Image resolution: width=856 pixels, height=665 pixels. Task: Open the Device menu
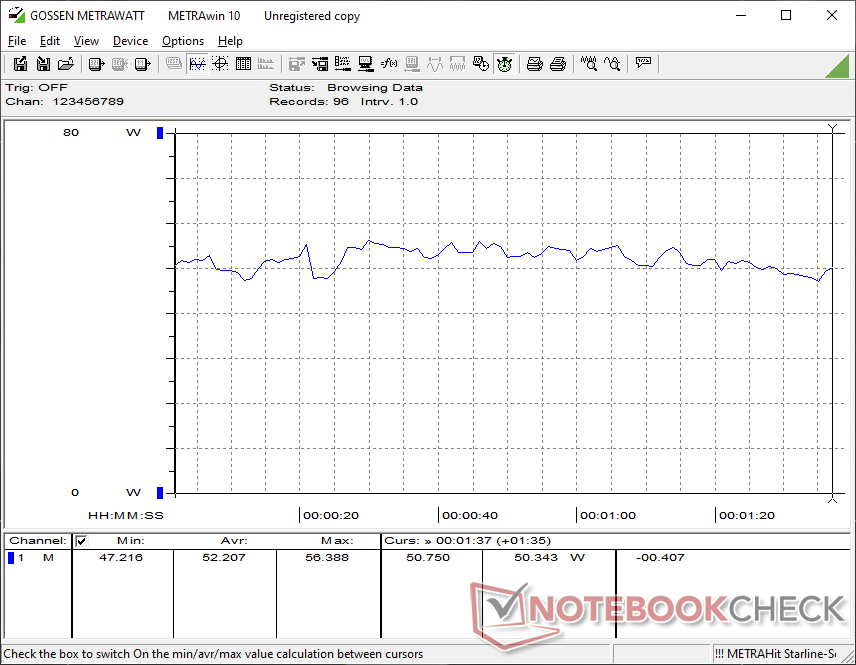pos(130,41)
